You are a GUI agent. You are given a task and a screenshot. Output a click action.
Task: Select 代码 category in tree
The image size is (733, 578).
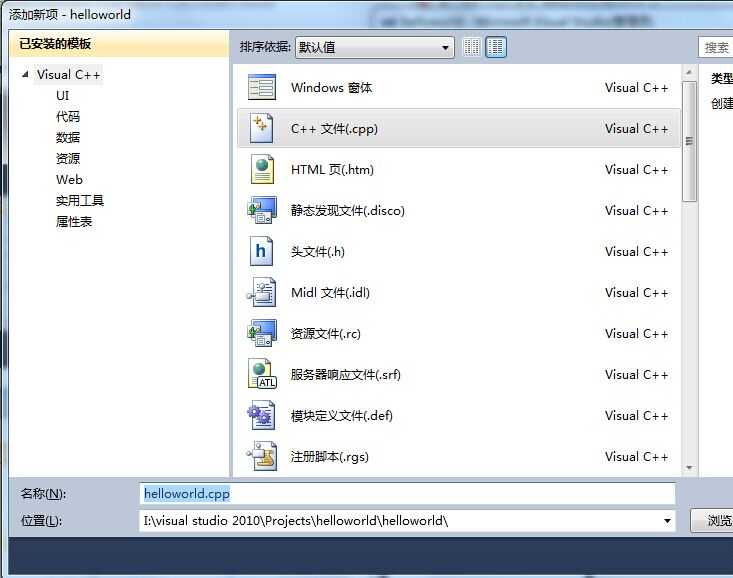pos(68,116)
